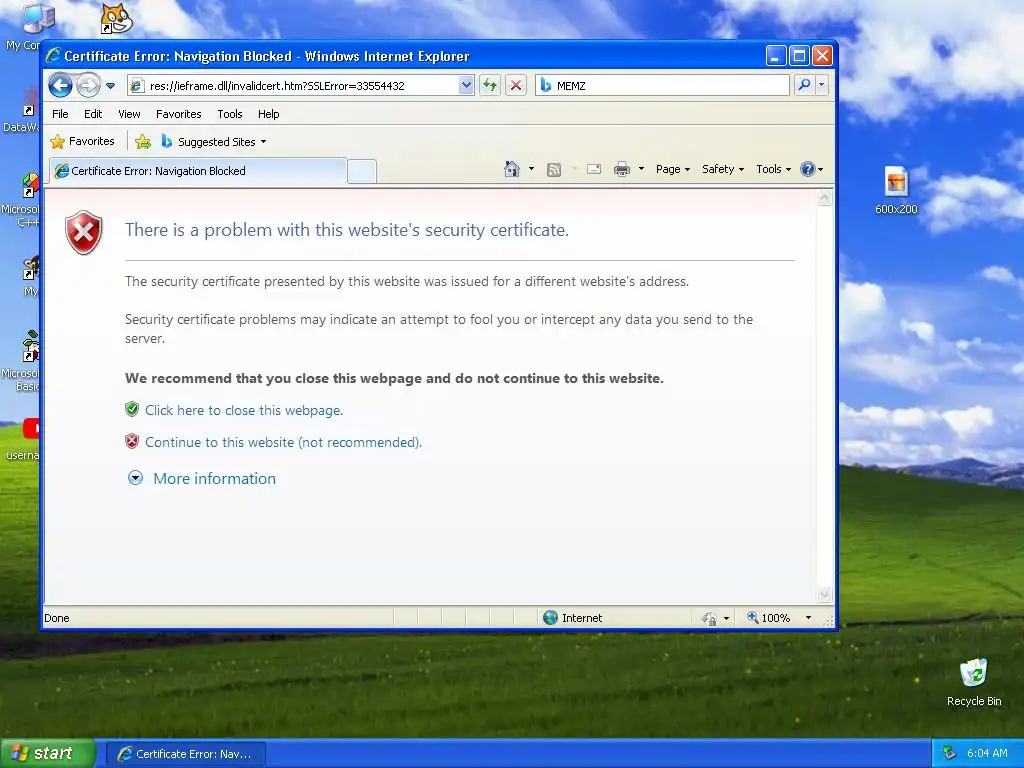
Task: Click Certificate Error taskbar button
Action: (x=185, y=754)
